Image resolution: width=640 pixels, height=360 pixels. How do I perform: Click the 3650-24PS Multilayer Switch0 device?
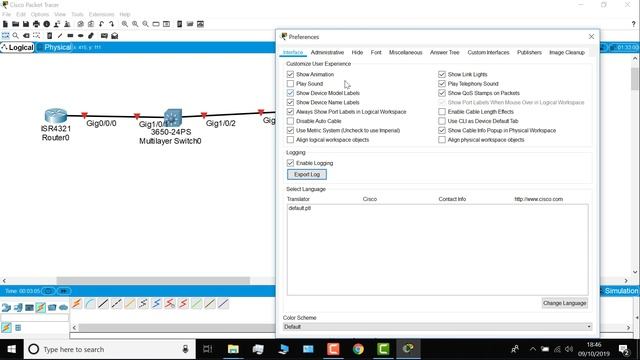173,118
